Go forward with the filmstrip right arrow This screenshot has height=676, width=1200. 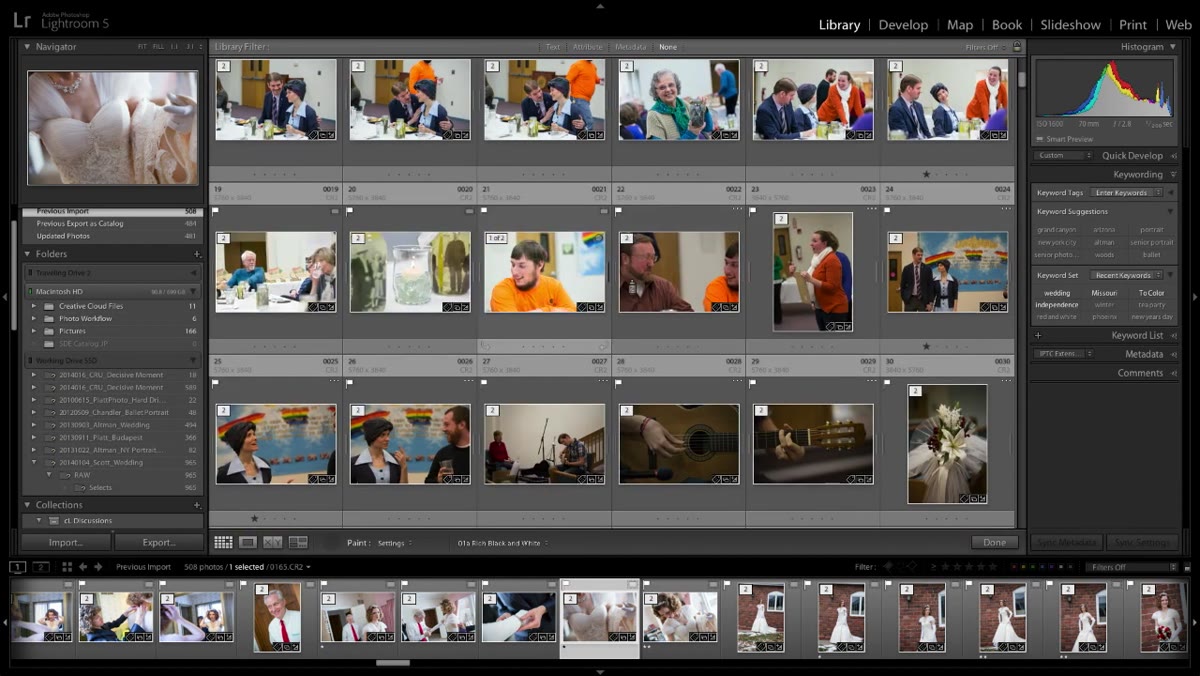[x=99, y=566]
